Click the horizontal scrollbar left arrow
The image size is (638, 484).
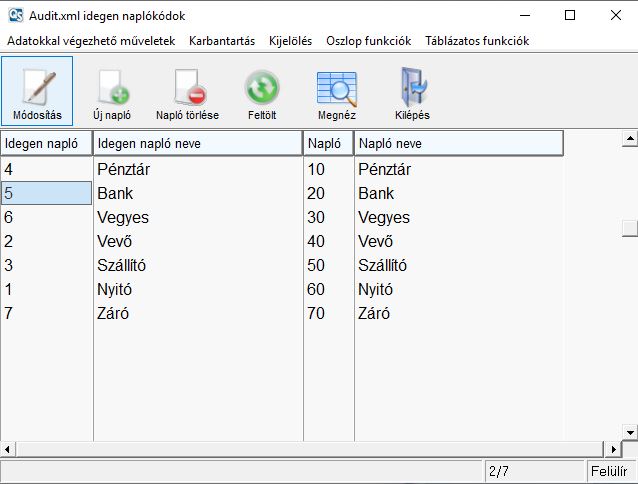8,448
